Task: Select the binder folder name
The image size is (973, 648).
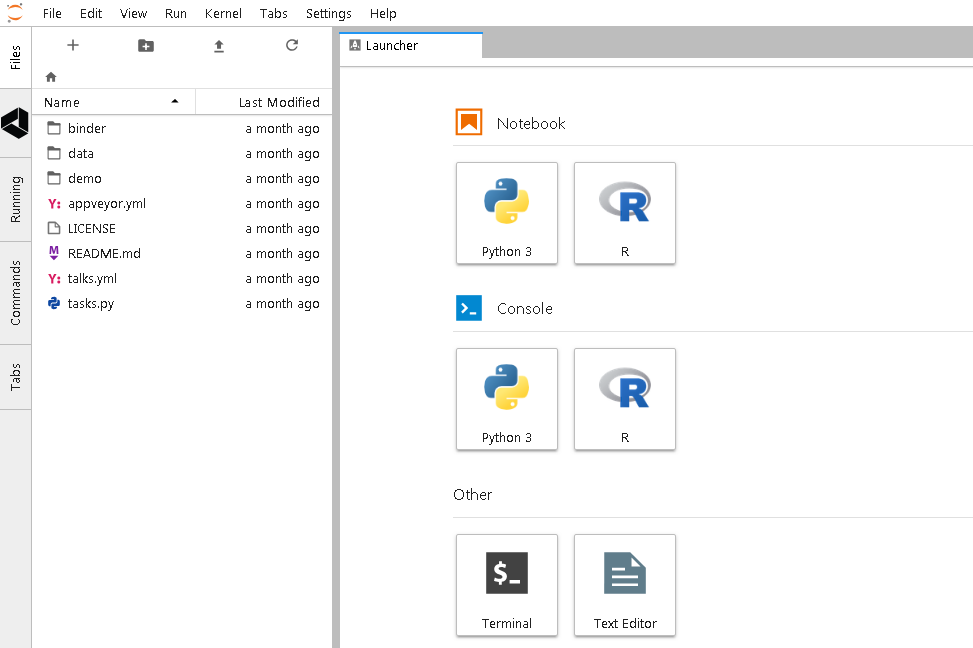Action: tap(87, 128)
